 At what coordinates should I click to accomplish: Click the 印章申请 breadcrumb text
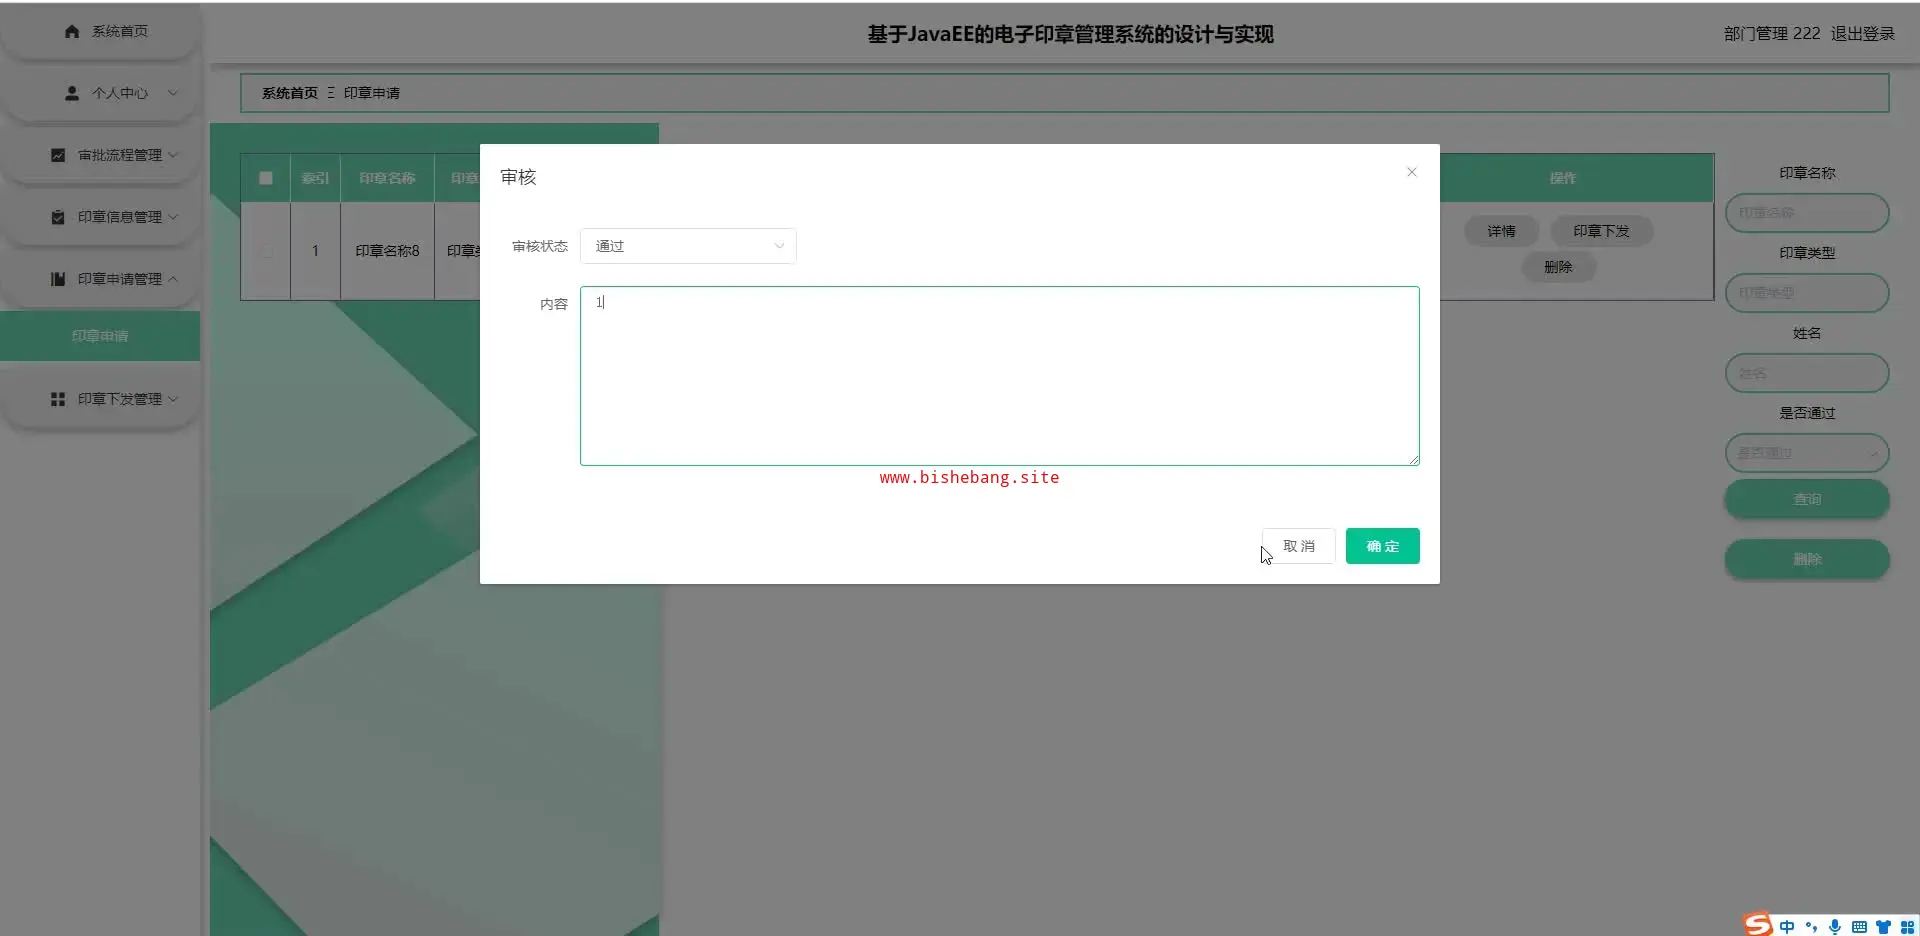pyautogui.click(x=372, y=93)
